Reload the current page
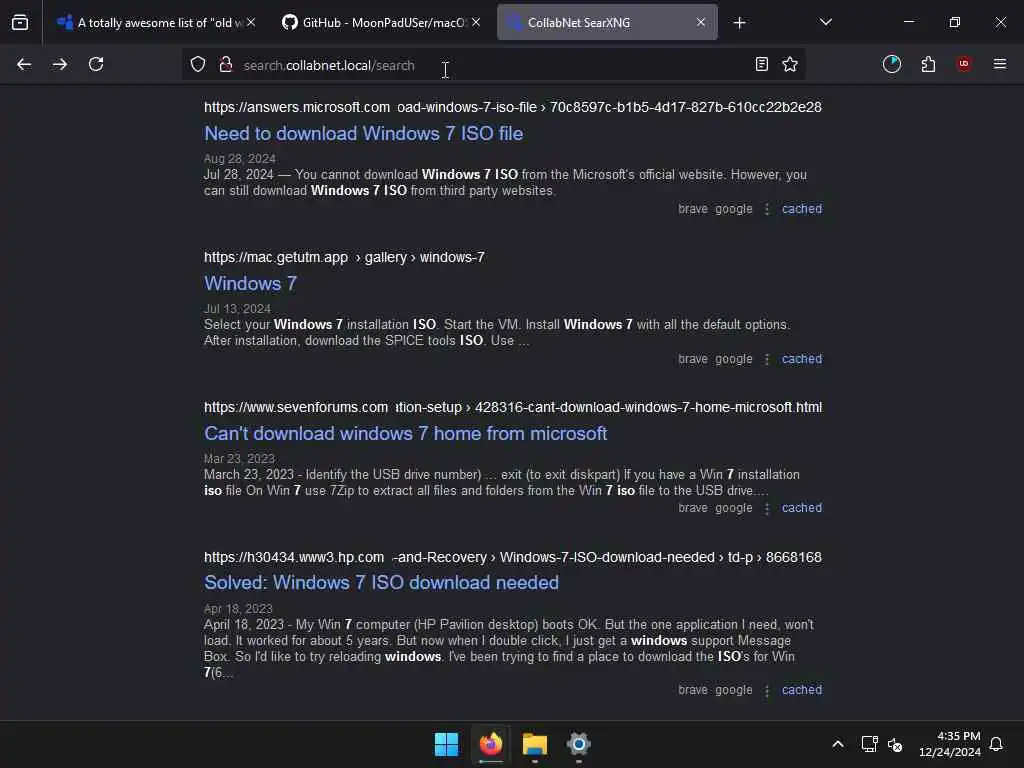The width and height of the screenshot is (1024, 768). coord(96,64)
